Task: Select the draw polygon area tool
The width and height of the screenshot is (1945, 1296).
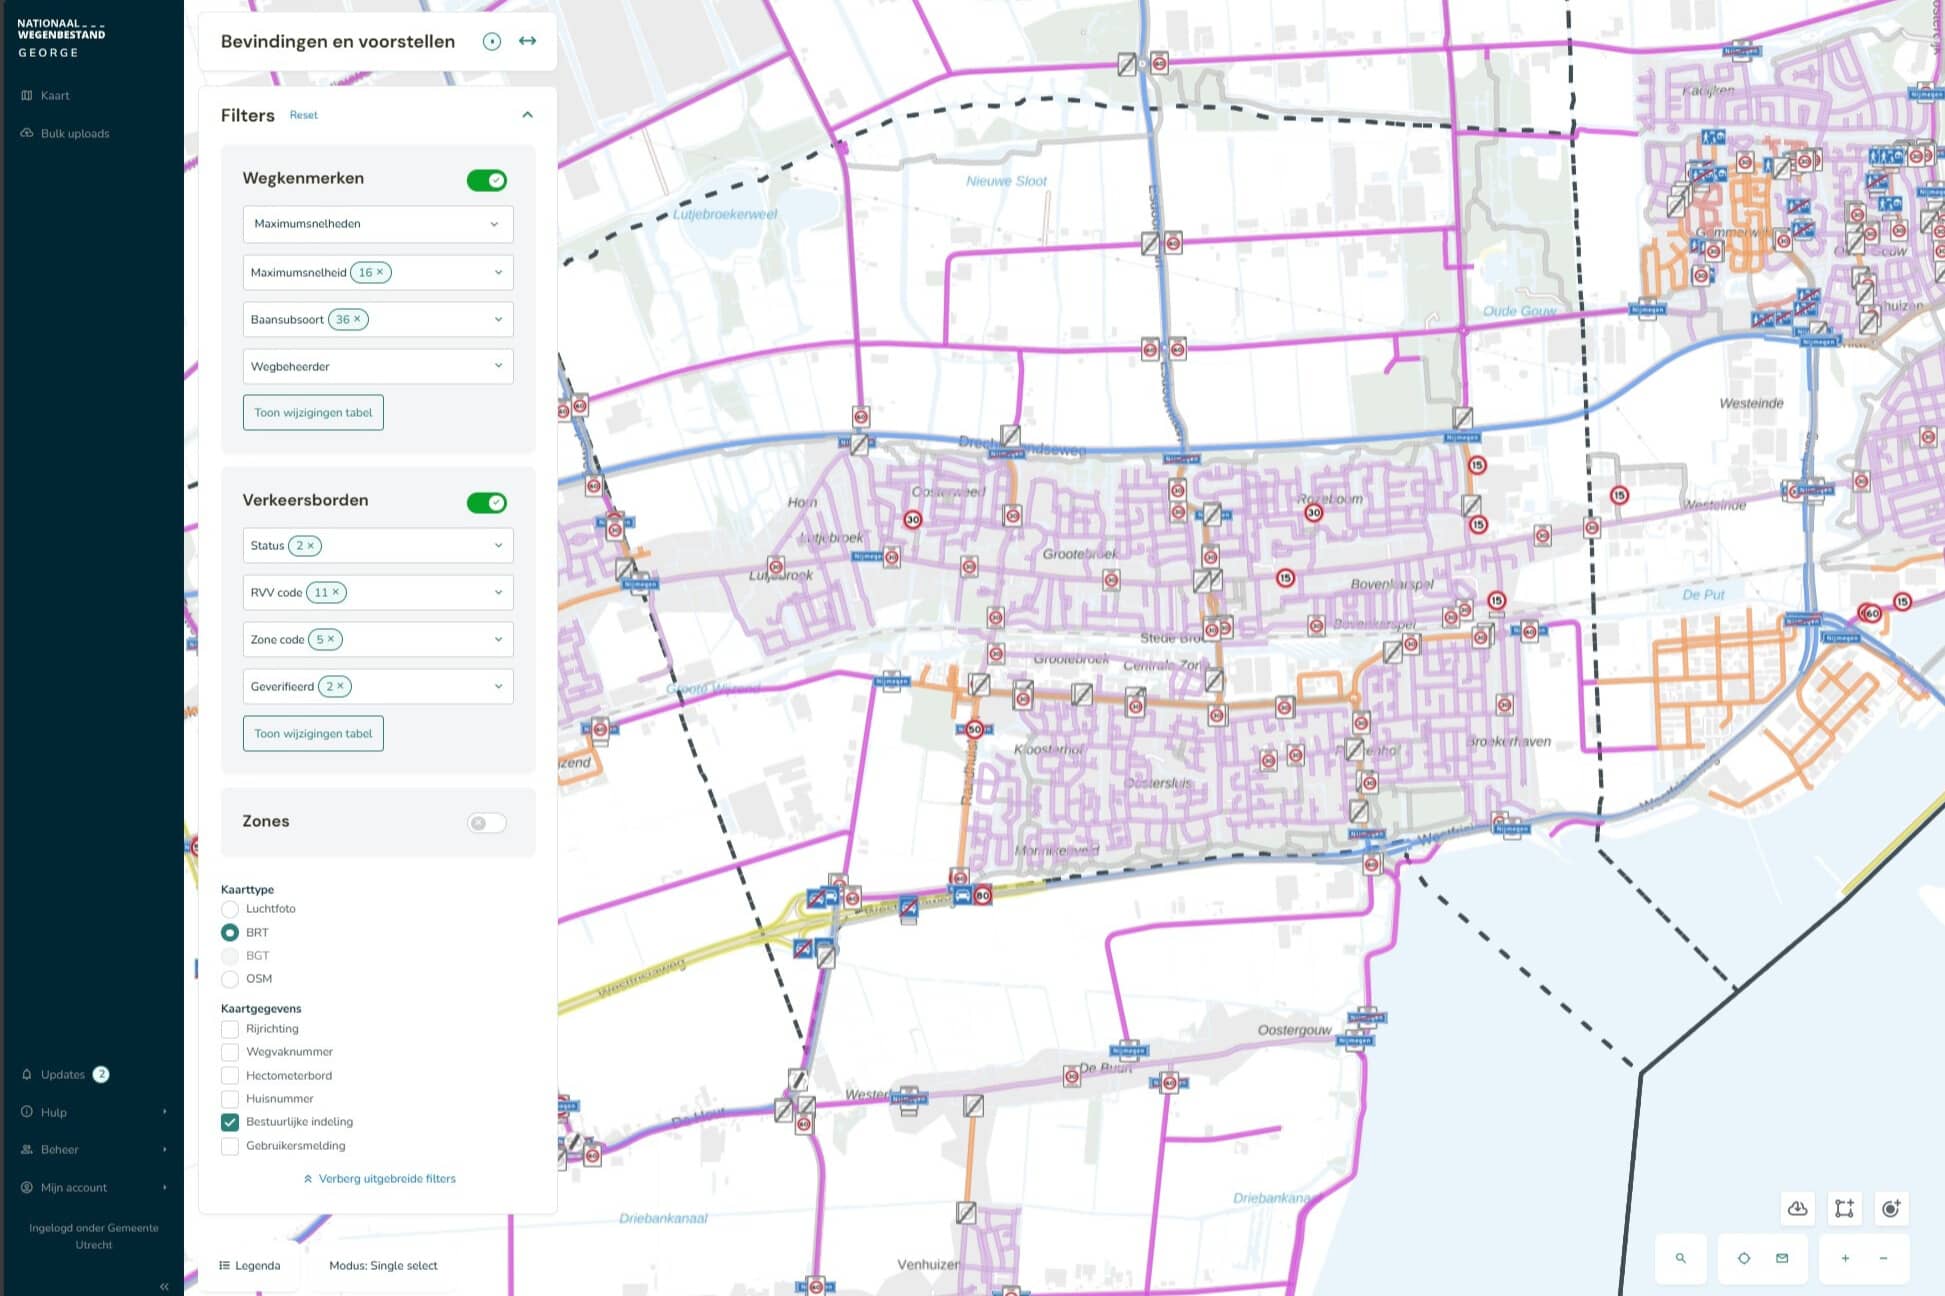Action: [x=1844, y=1208]
